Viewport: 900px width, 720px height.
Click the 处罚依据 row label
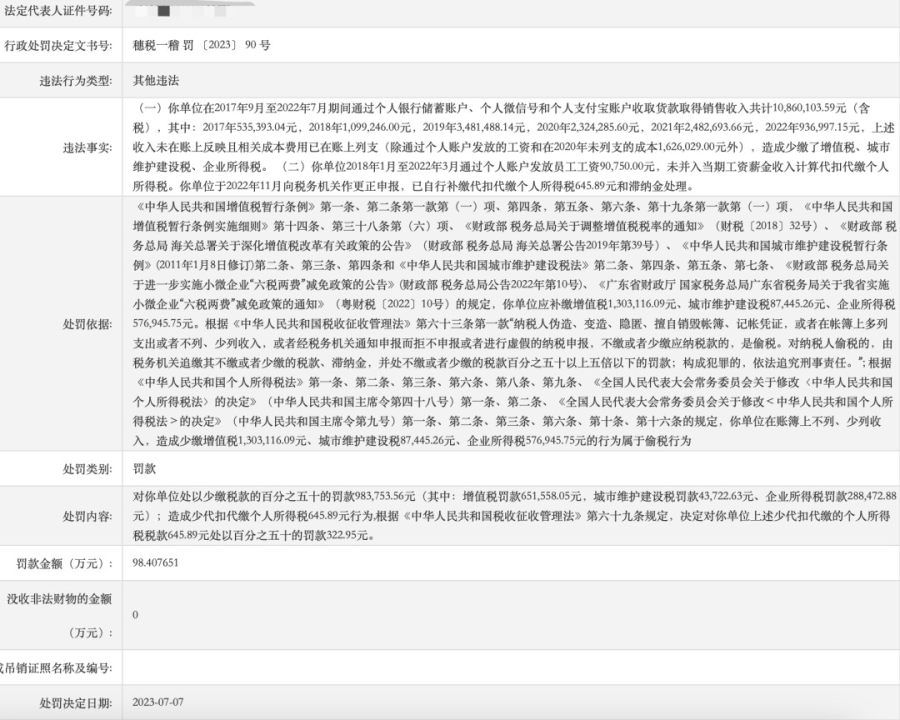(87, 324)
